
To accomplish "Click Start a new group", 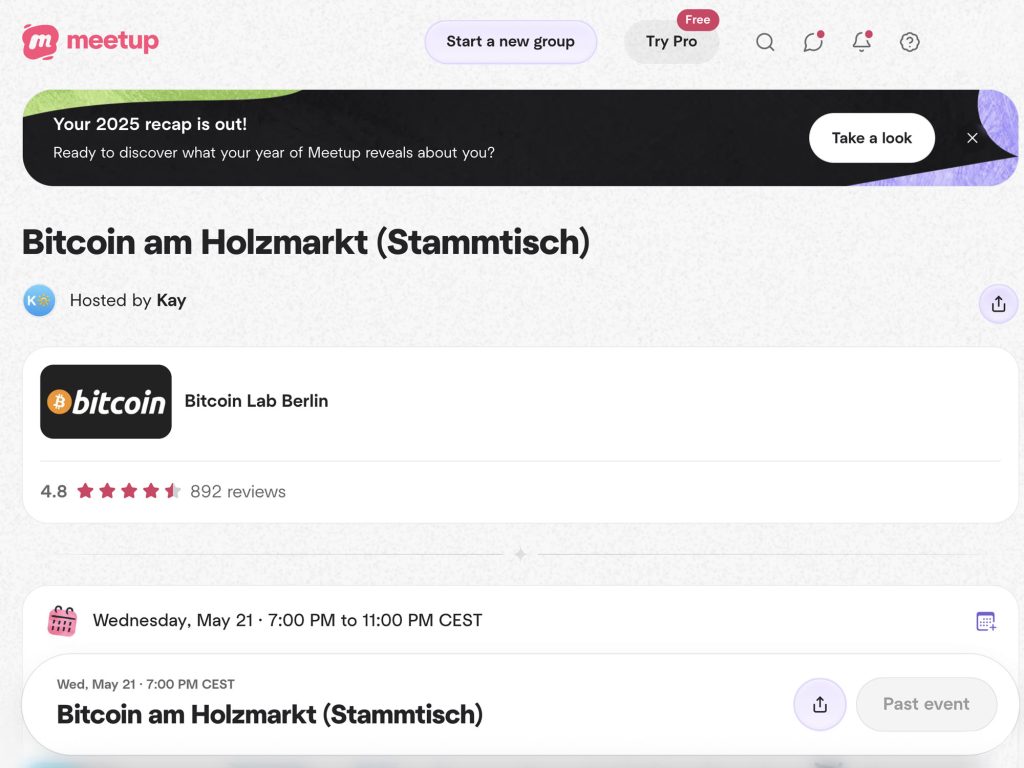I will pyautogui.click(x=510, y=42).
